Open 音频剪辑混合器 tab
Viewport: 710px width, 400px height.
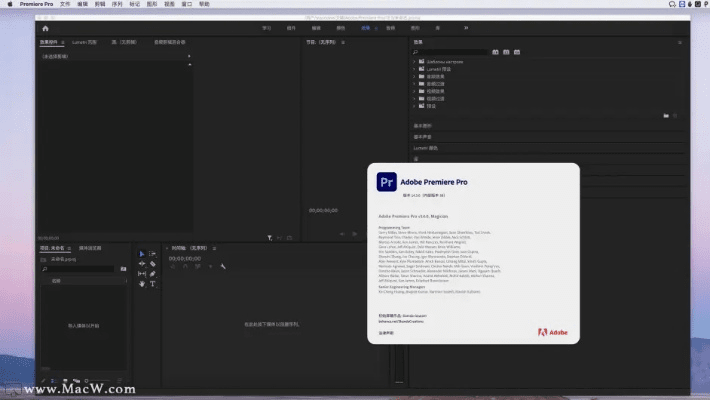(x=170, y=42)
